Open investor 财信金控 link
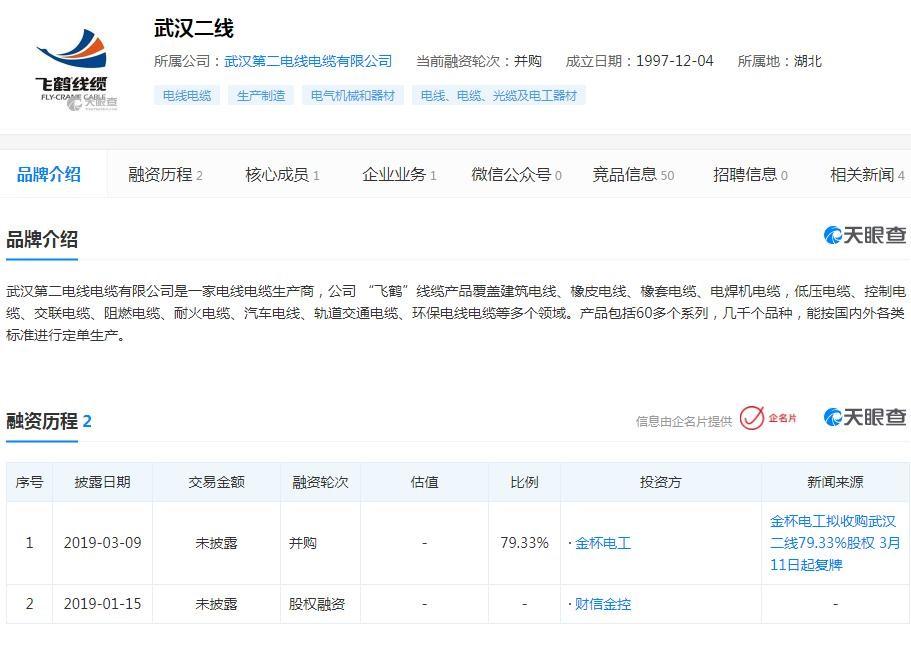Screen dimensions: 911x657 [x=603, y=604]
